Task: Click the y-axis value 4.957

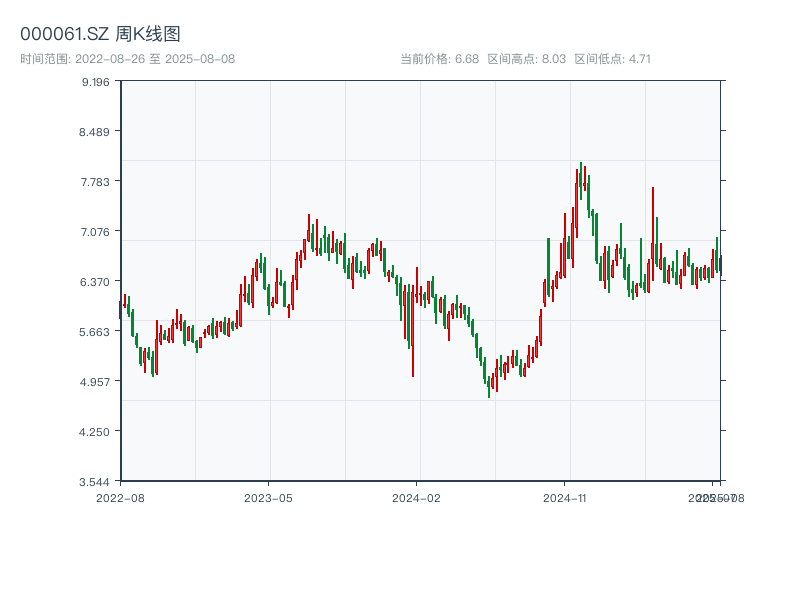Action: (94, 382)
